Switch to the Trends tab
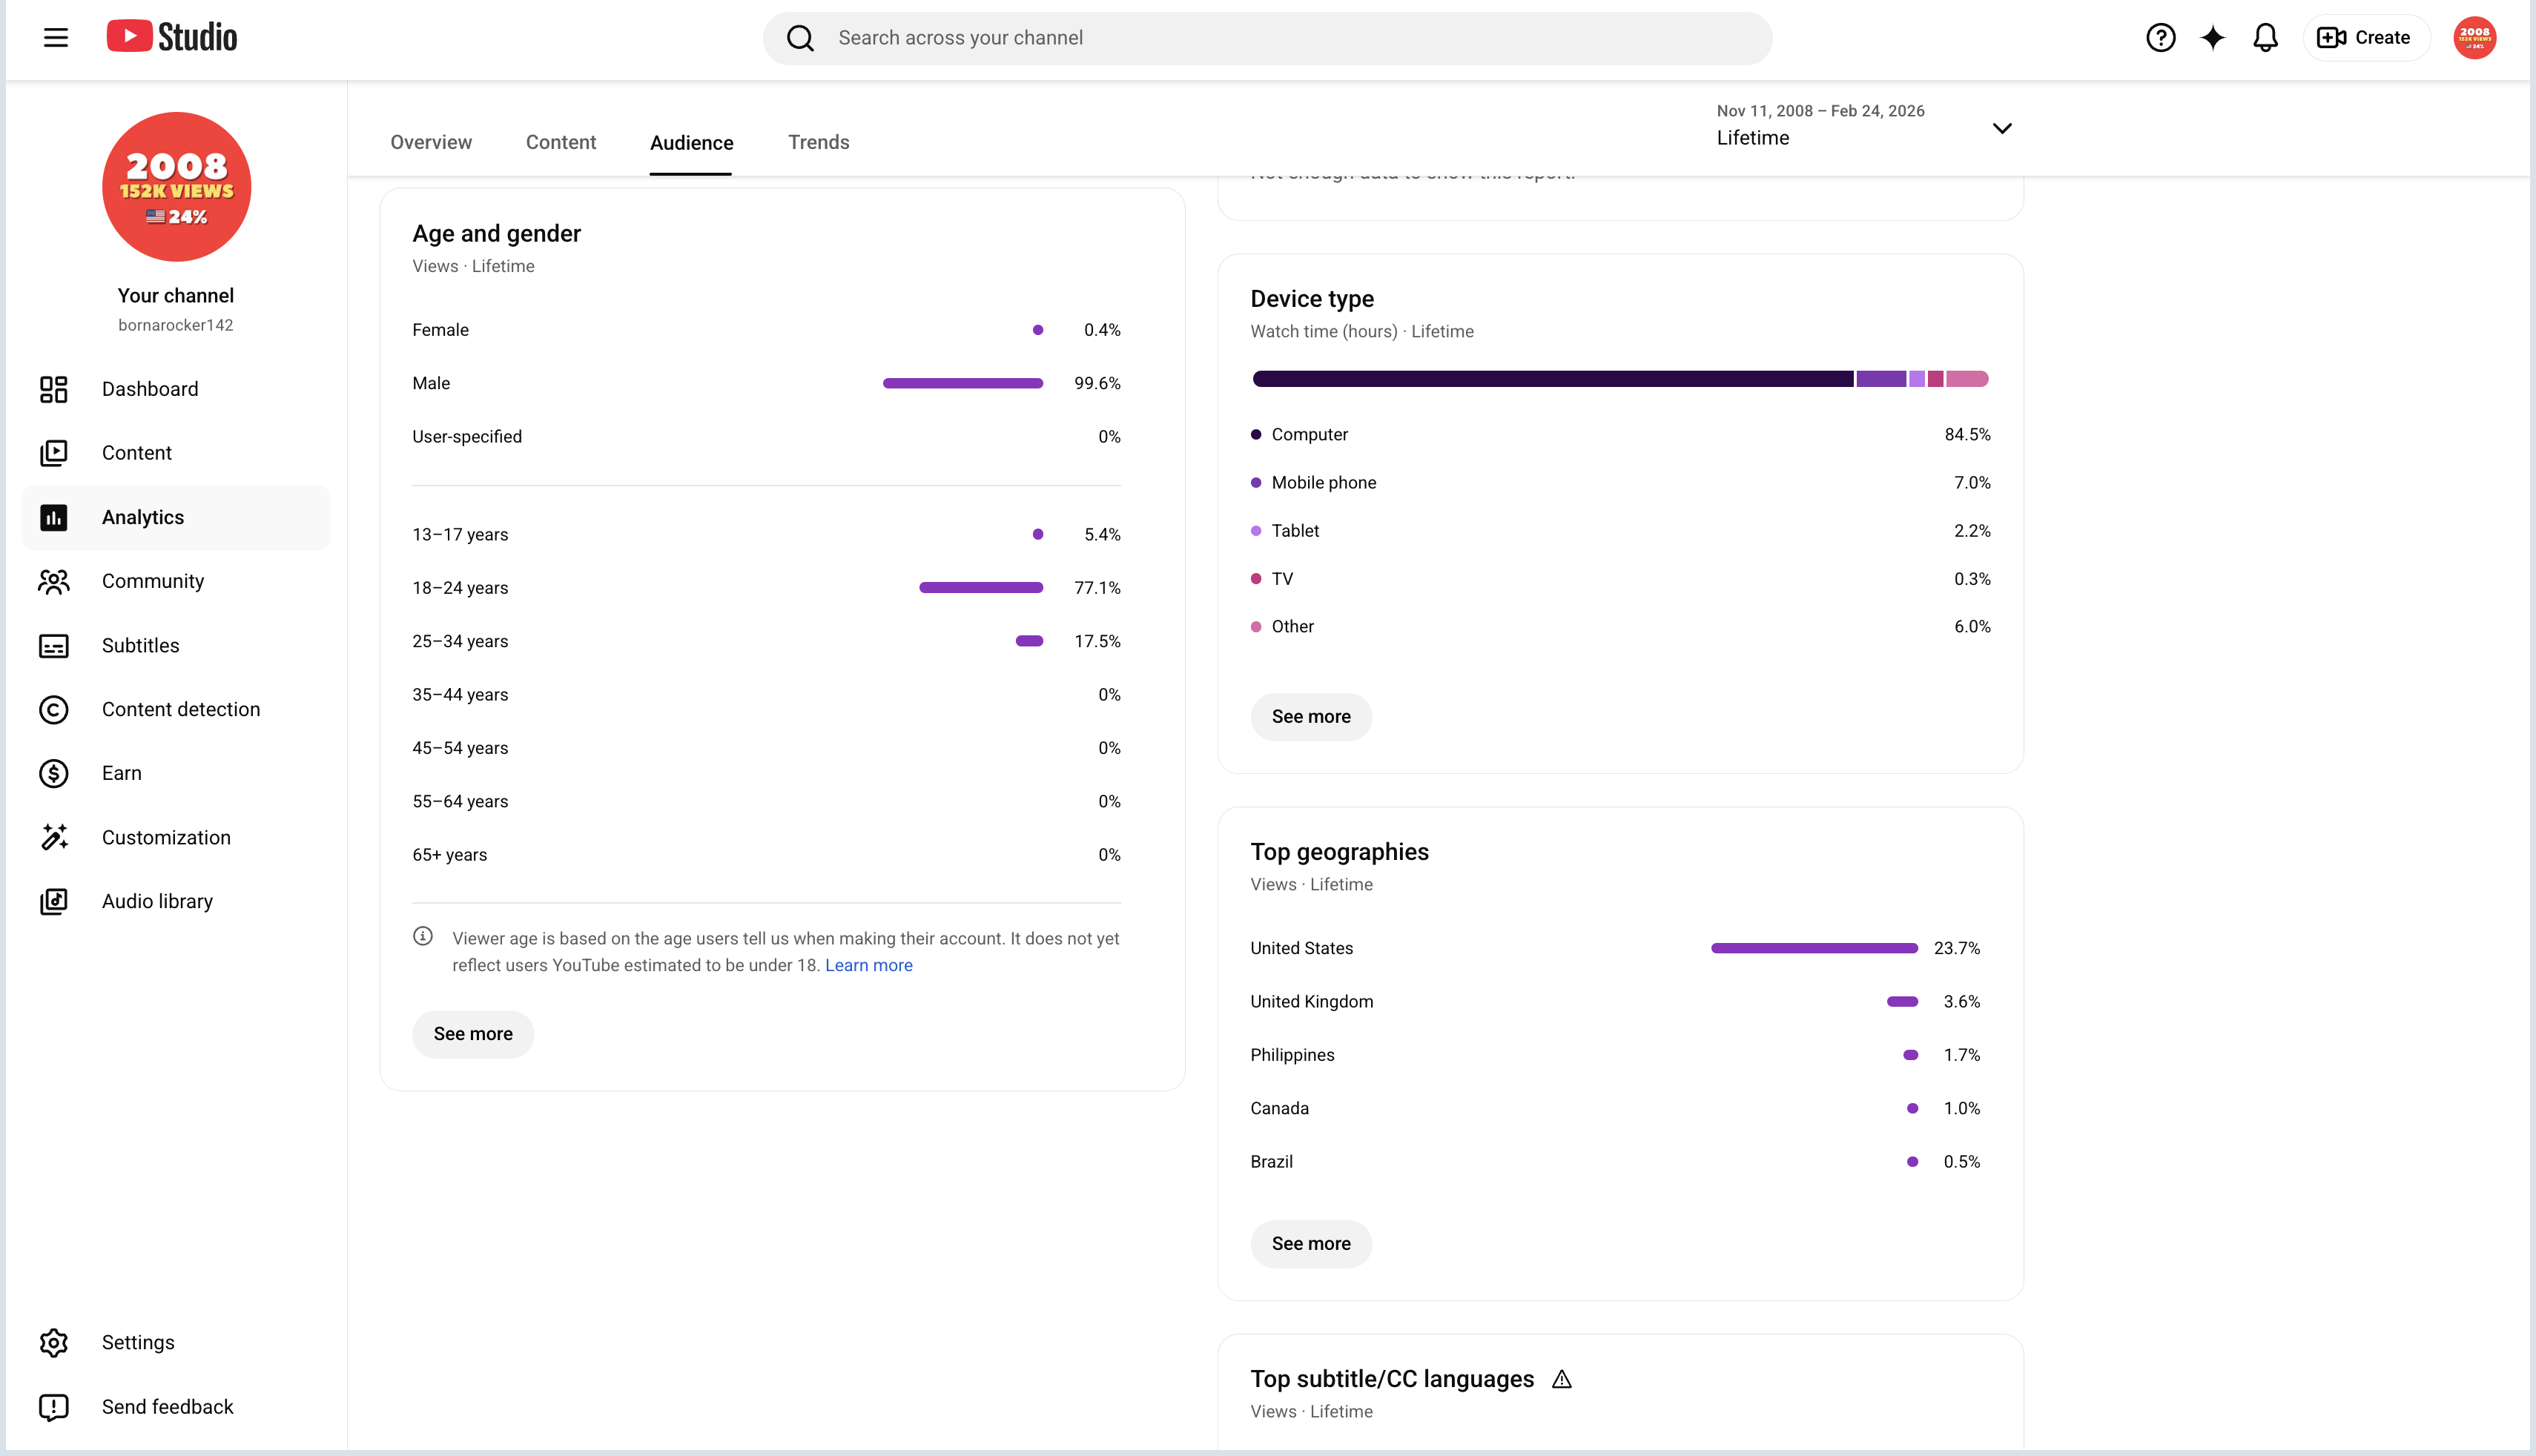 coord(818,142)
